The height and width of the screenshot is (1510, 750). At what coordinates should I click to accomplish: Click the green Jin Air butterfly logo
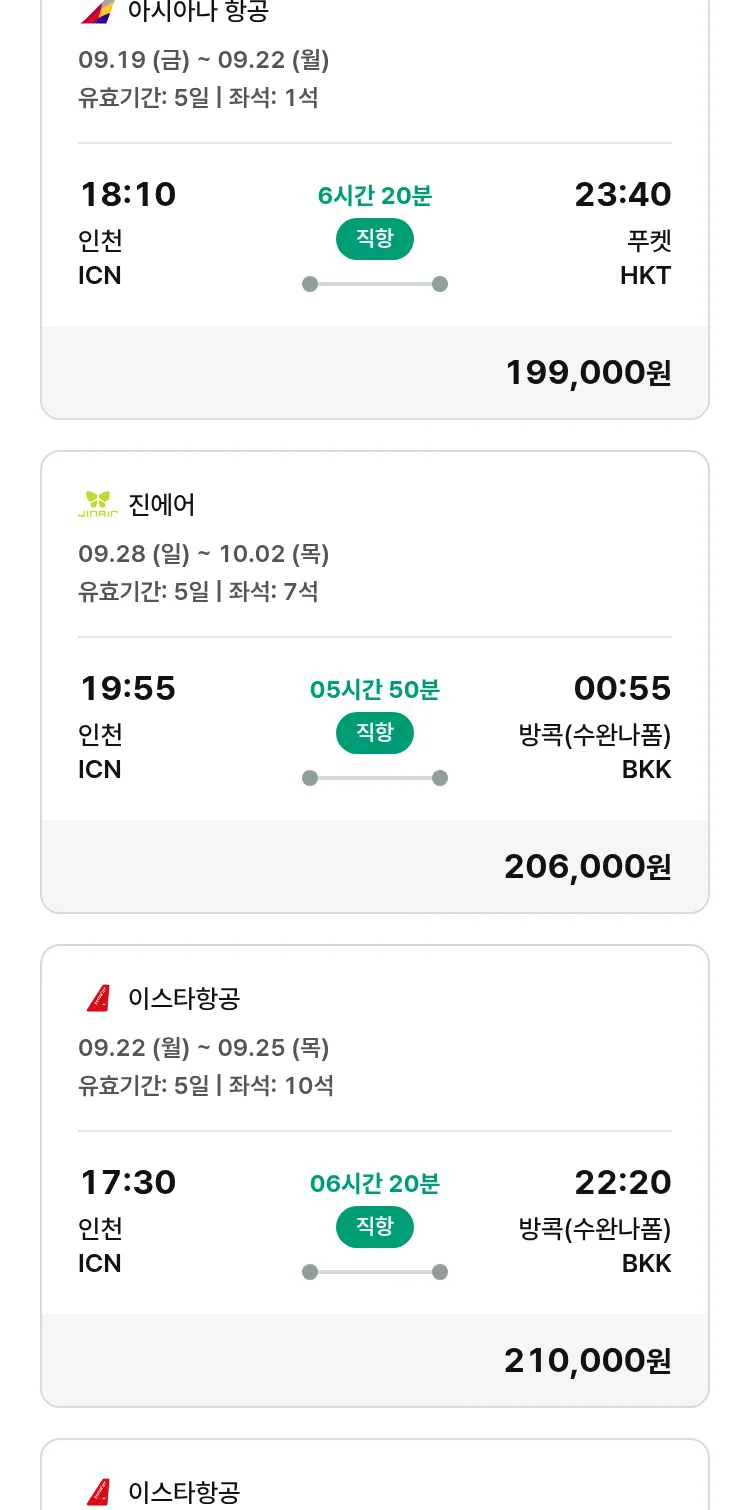tap(98, 504)
